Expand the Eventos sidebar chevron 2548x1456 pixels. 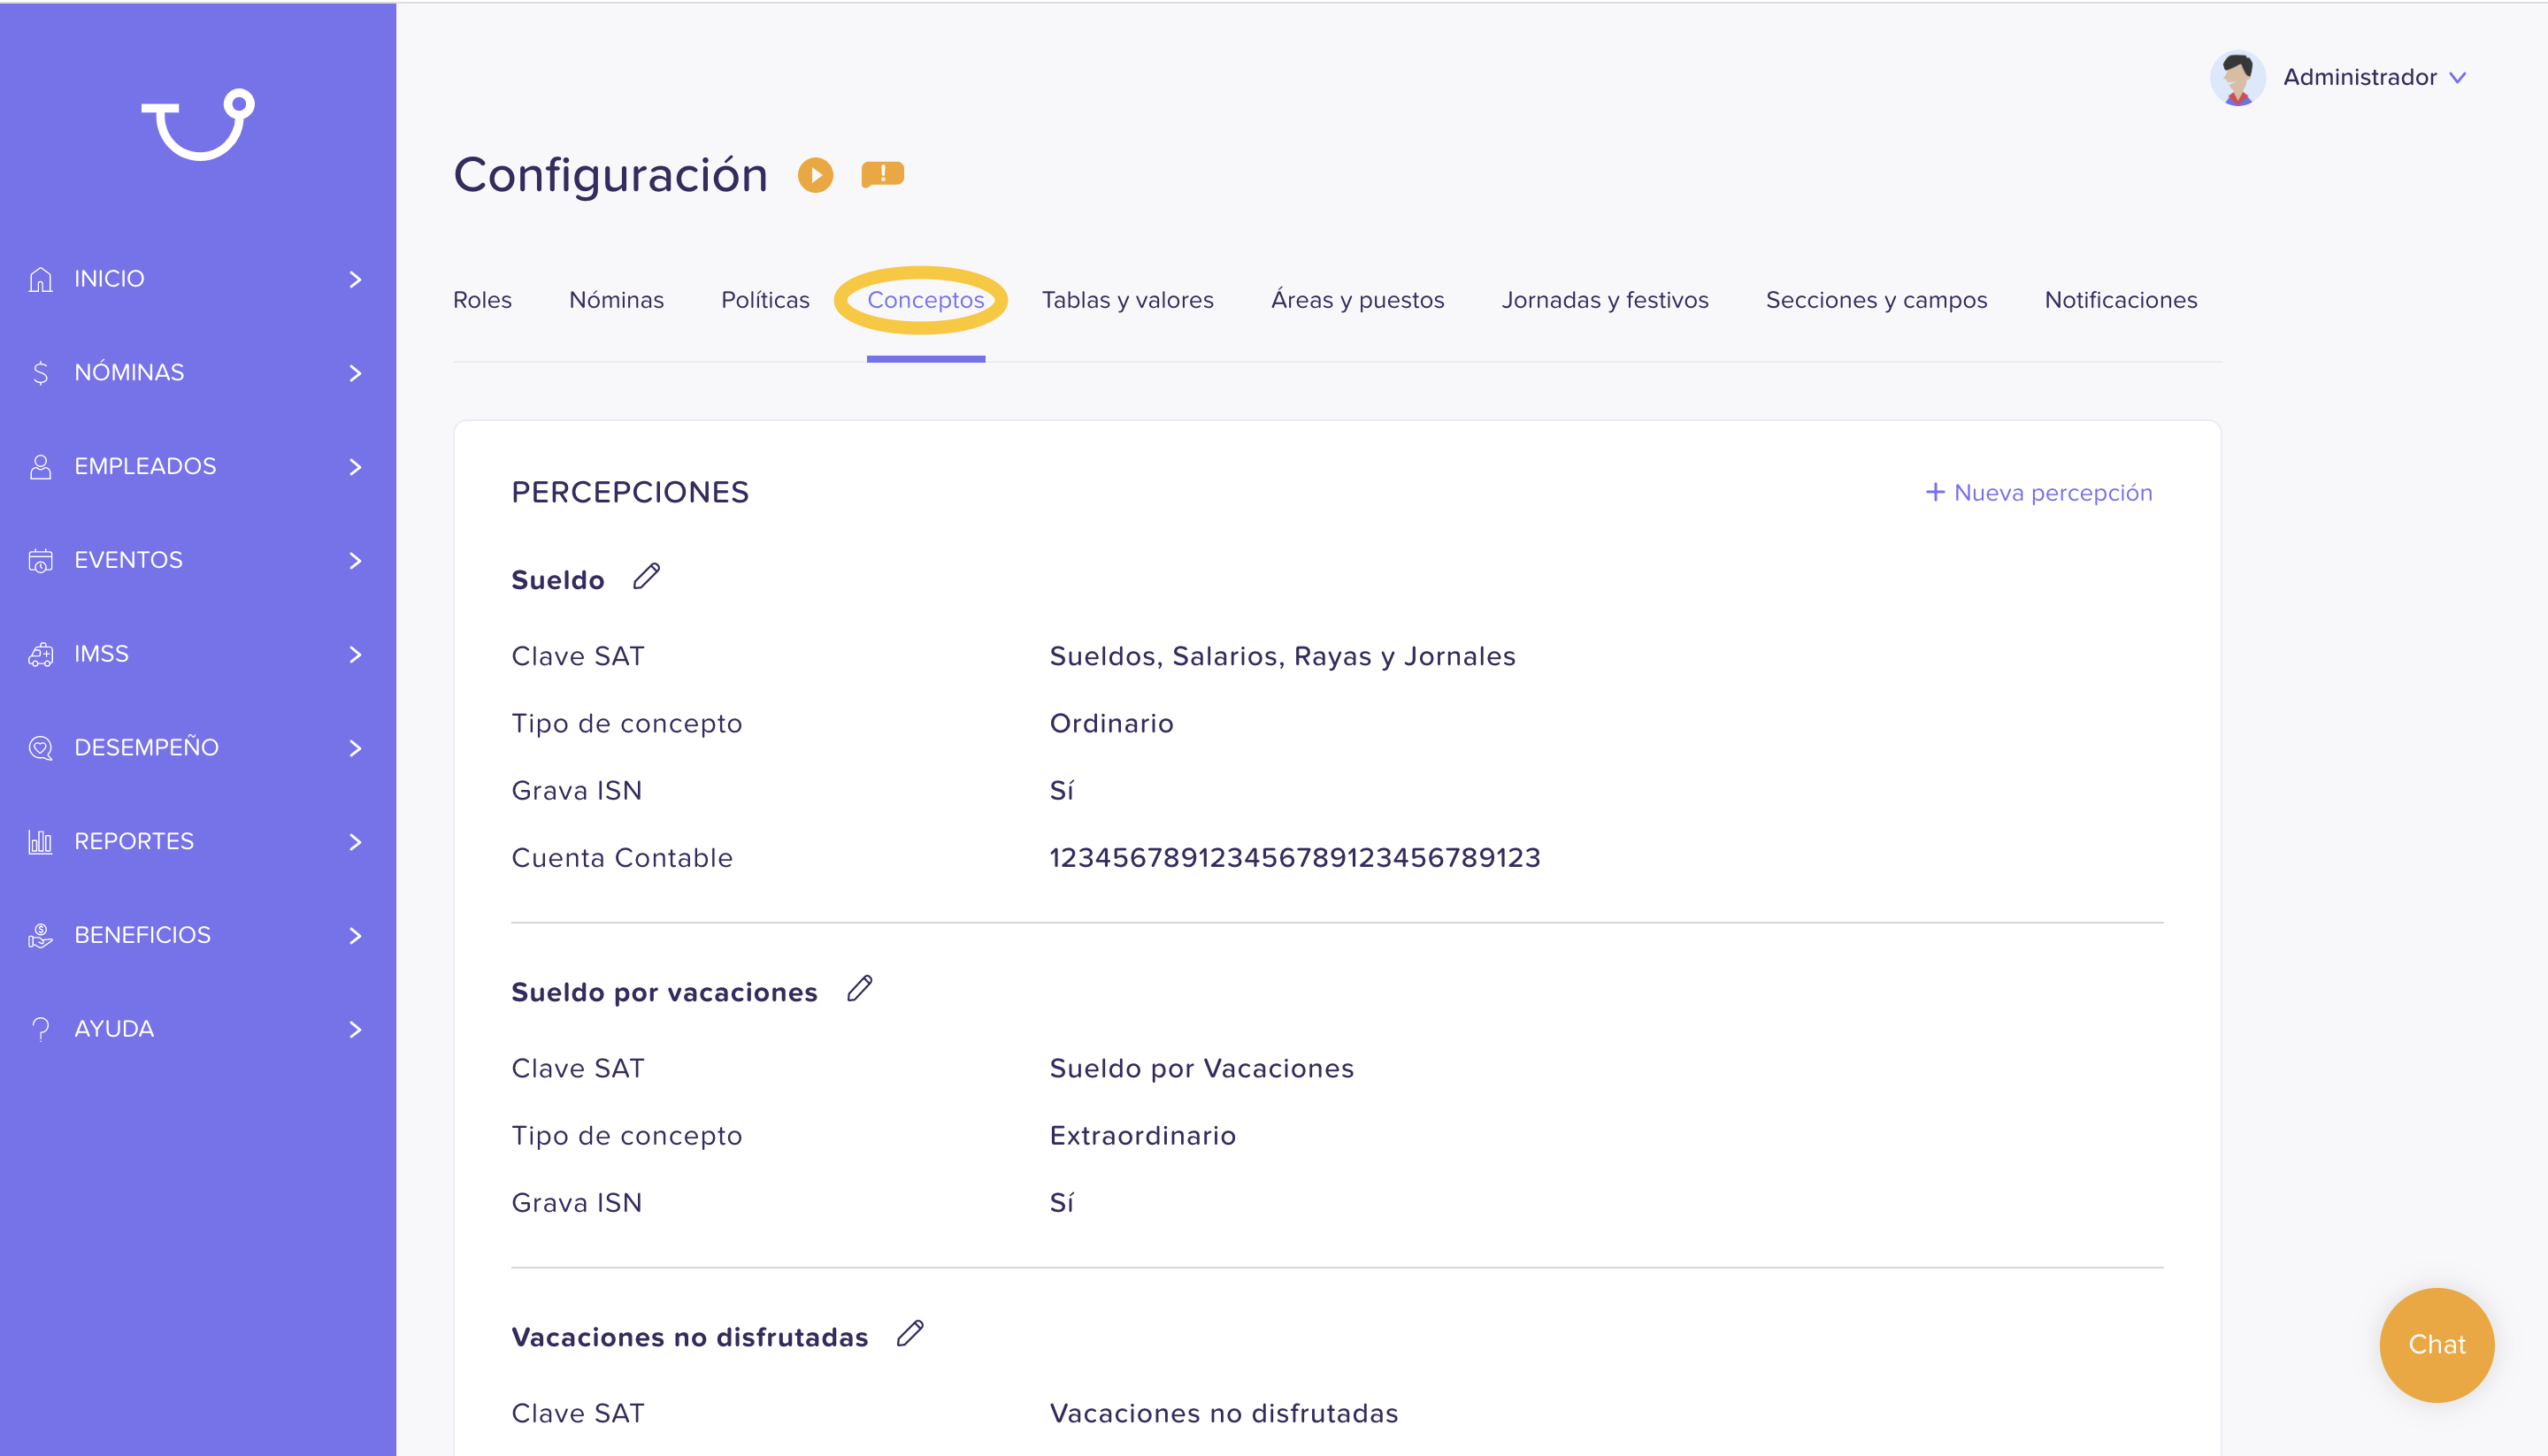355,561
